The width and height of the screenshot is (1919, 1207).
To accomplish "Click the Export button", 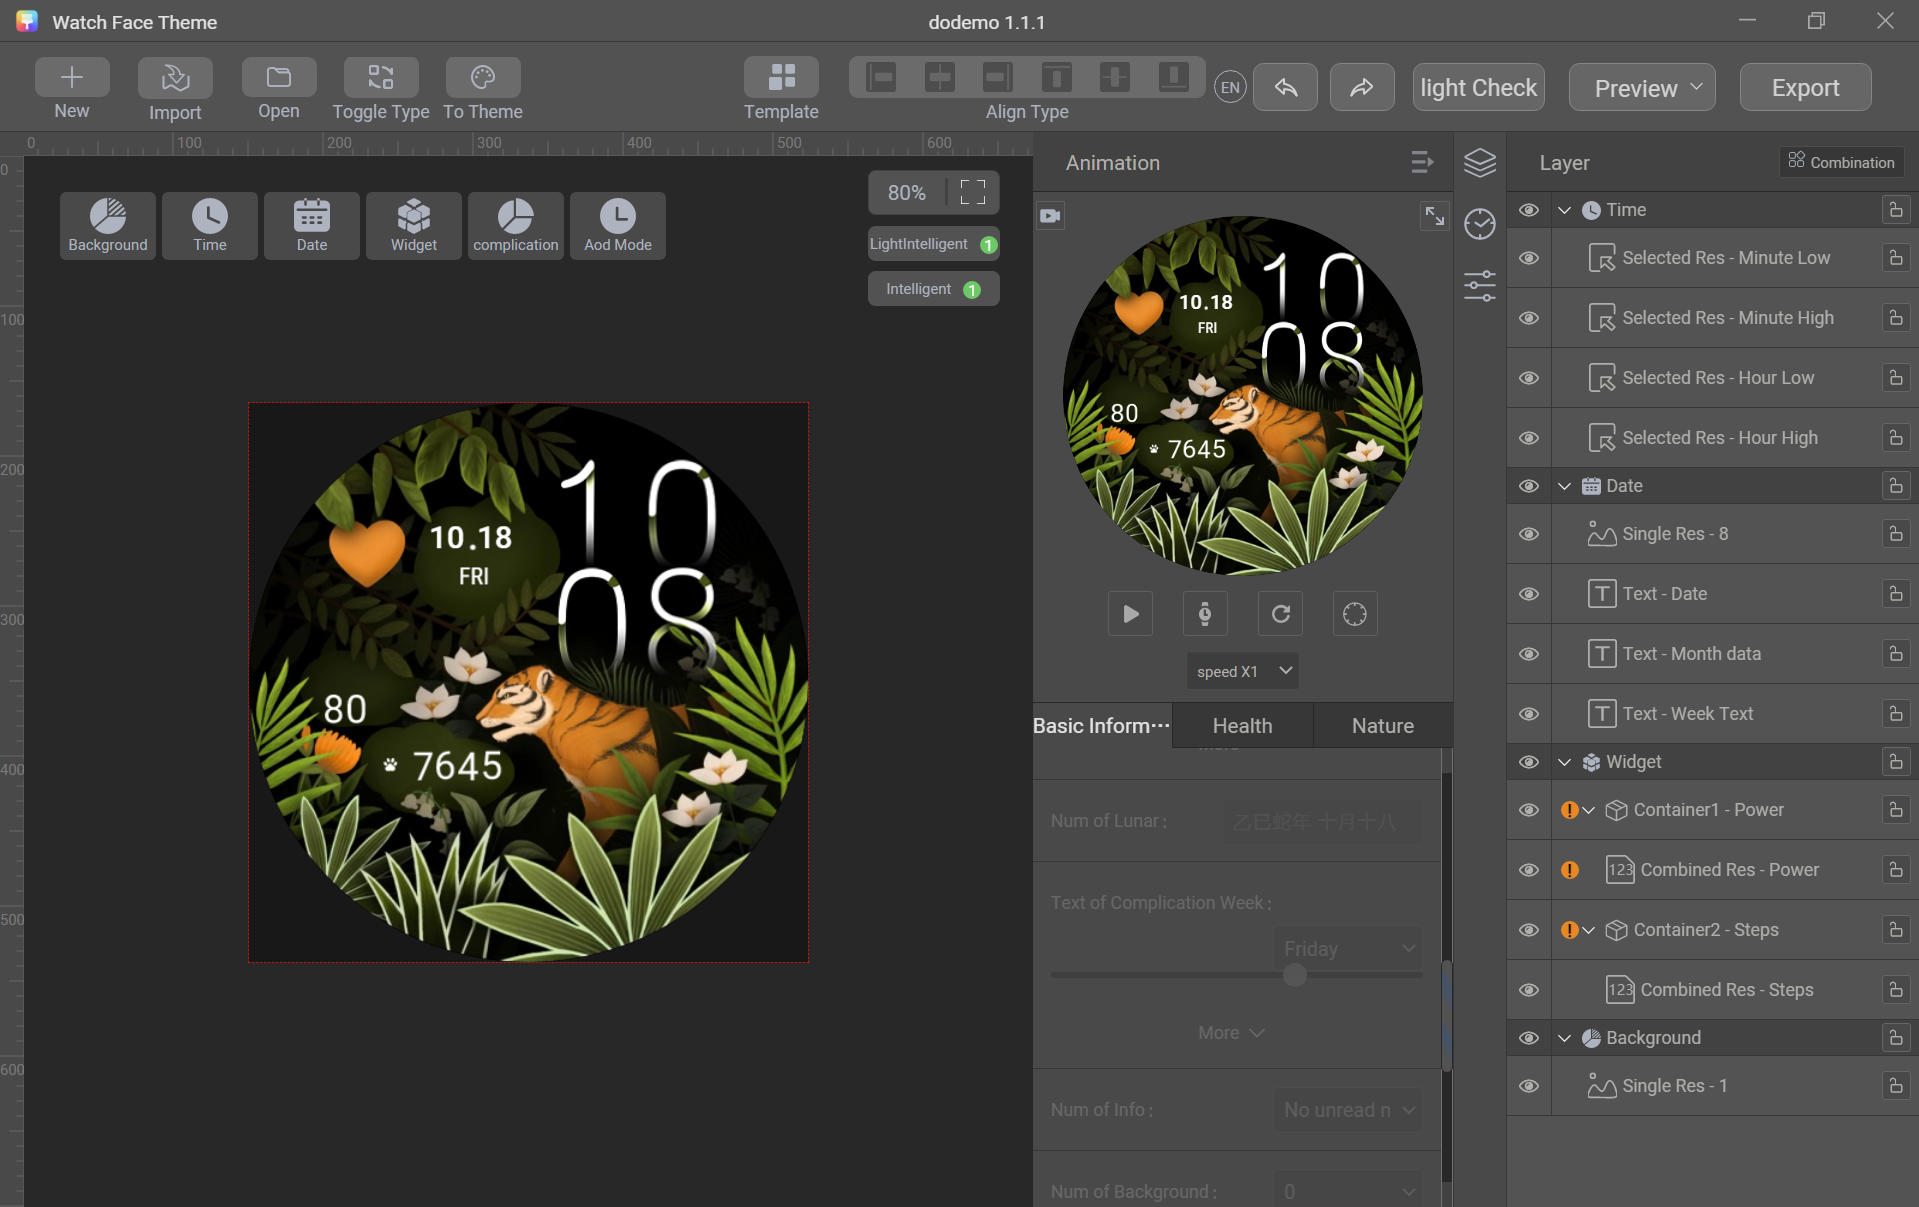I will (1804, 87).
